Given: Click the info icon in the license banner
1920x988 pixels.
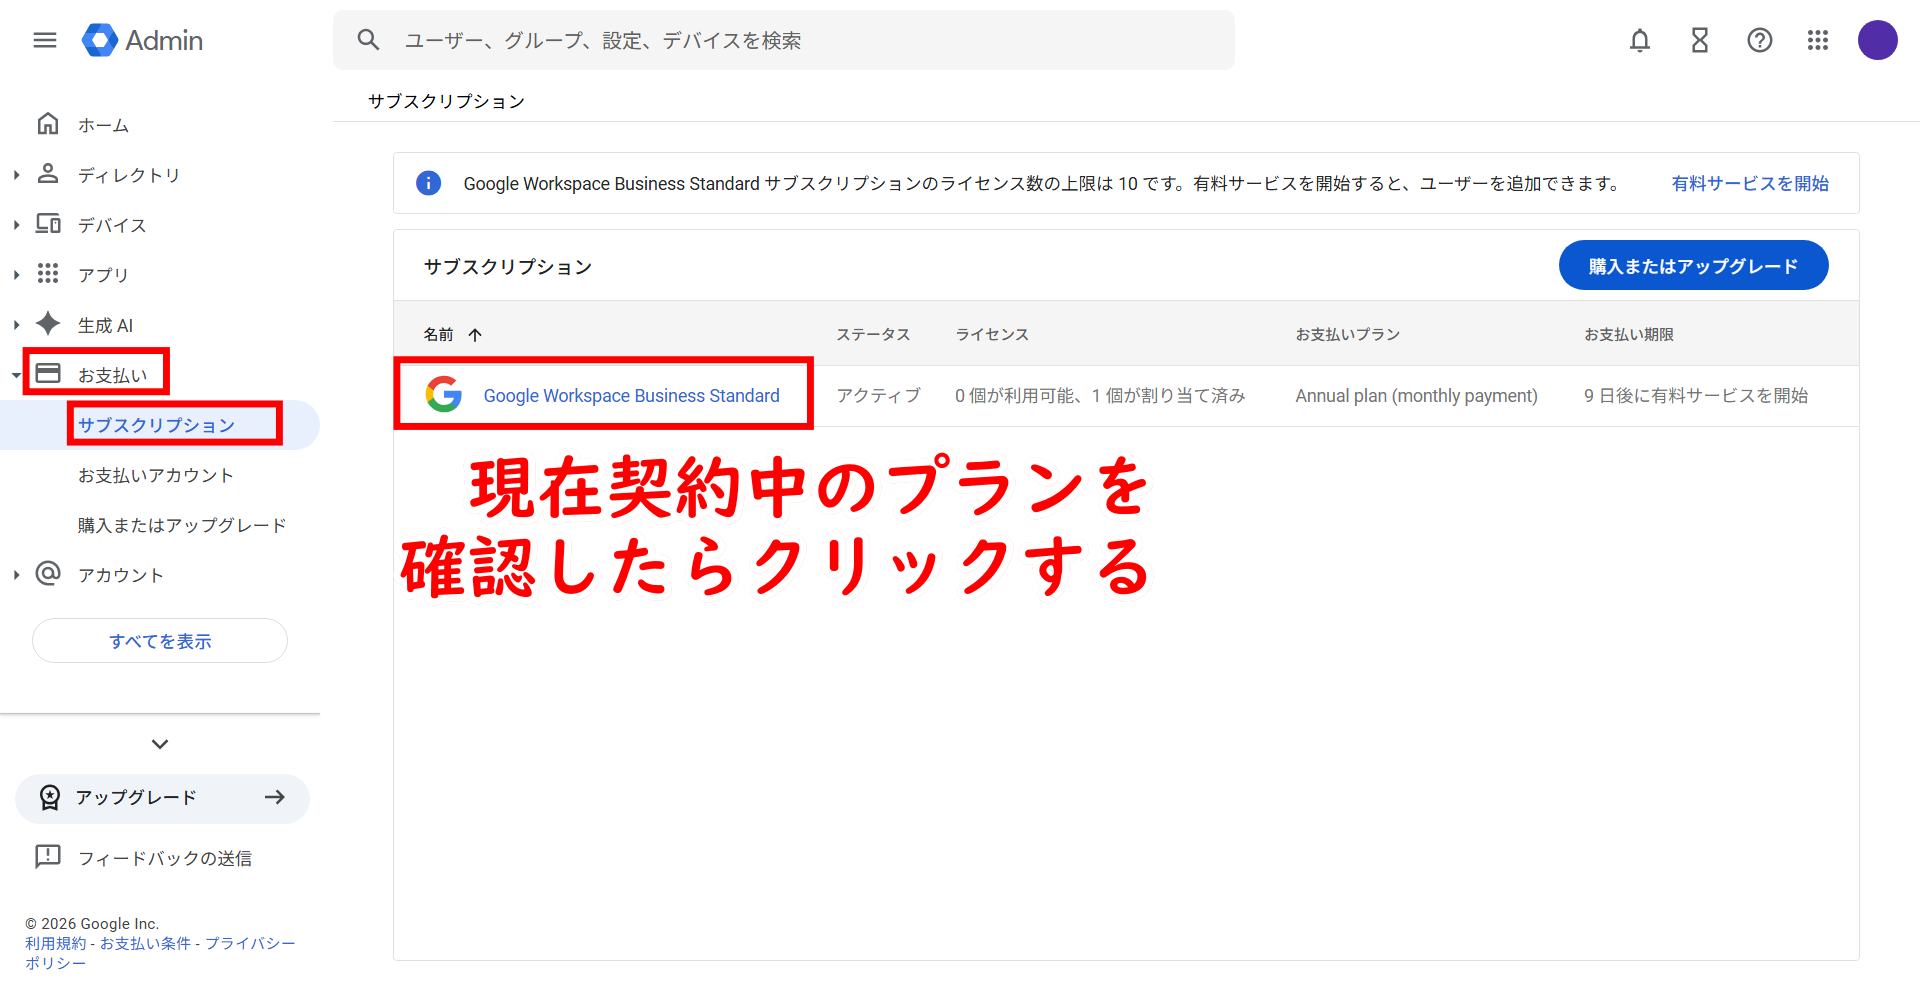Looking at the screenshot, I should (x=428, y=183).
